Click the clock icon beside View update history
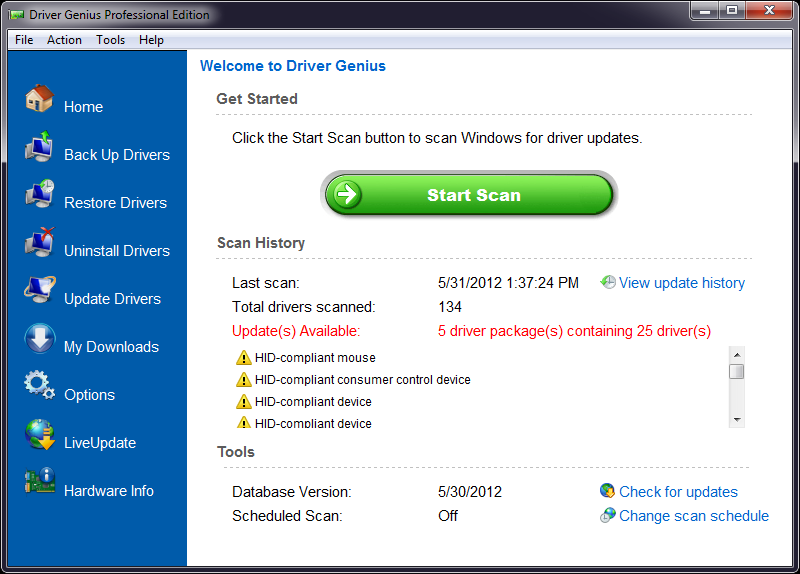The height and width of the screenshot is (574, 800). click(x=608, y=282)
